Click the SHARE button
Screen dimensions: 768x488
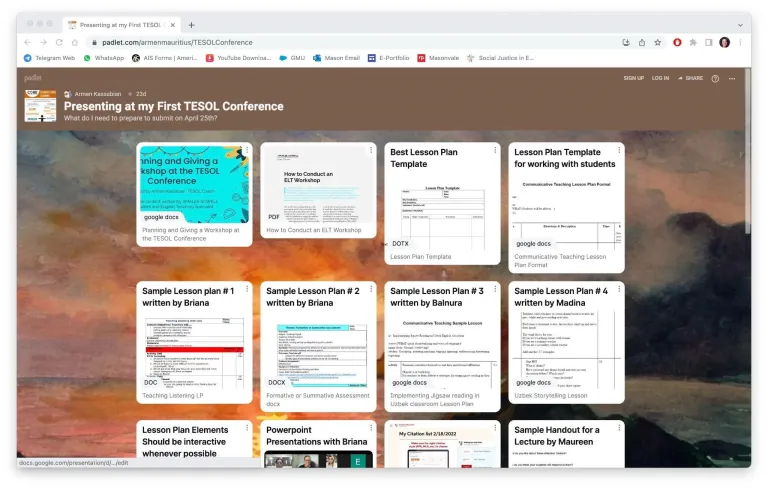(x=690, y=78)
